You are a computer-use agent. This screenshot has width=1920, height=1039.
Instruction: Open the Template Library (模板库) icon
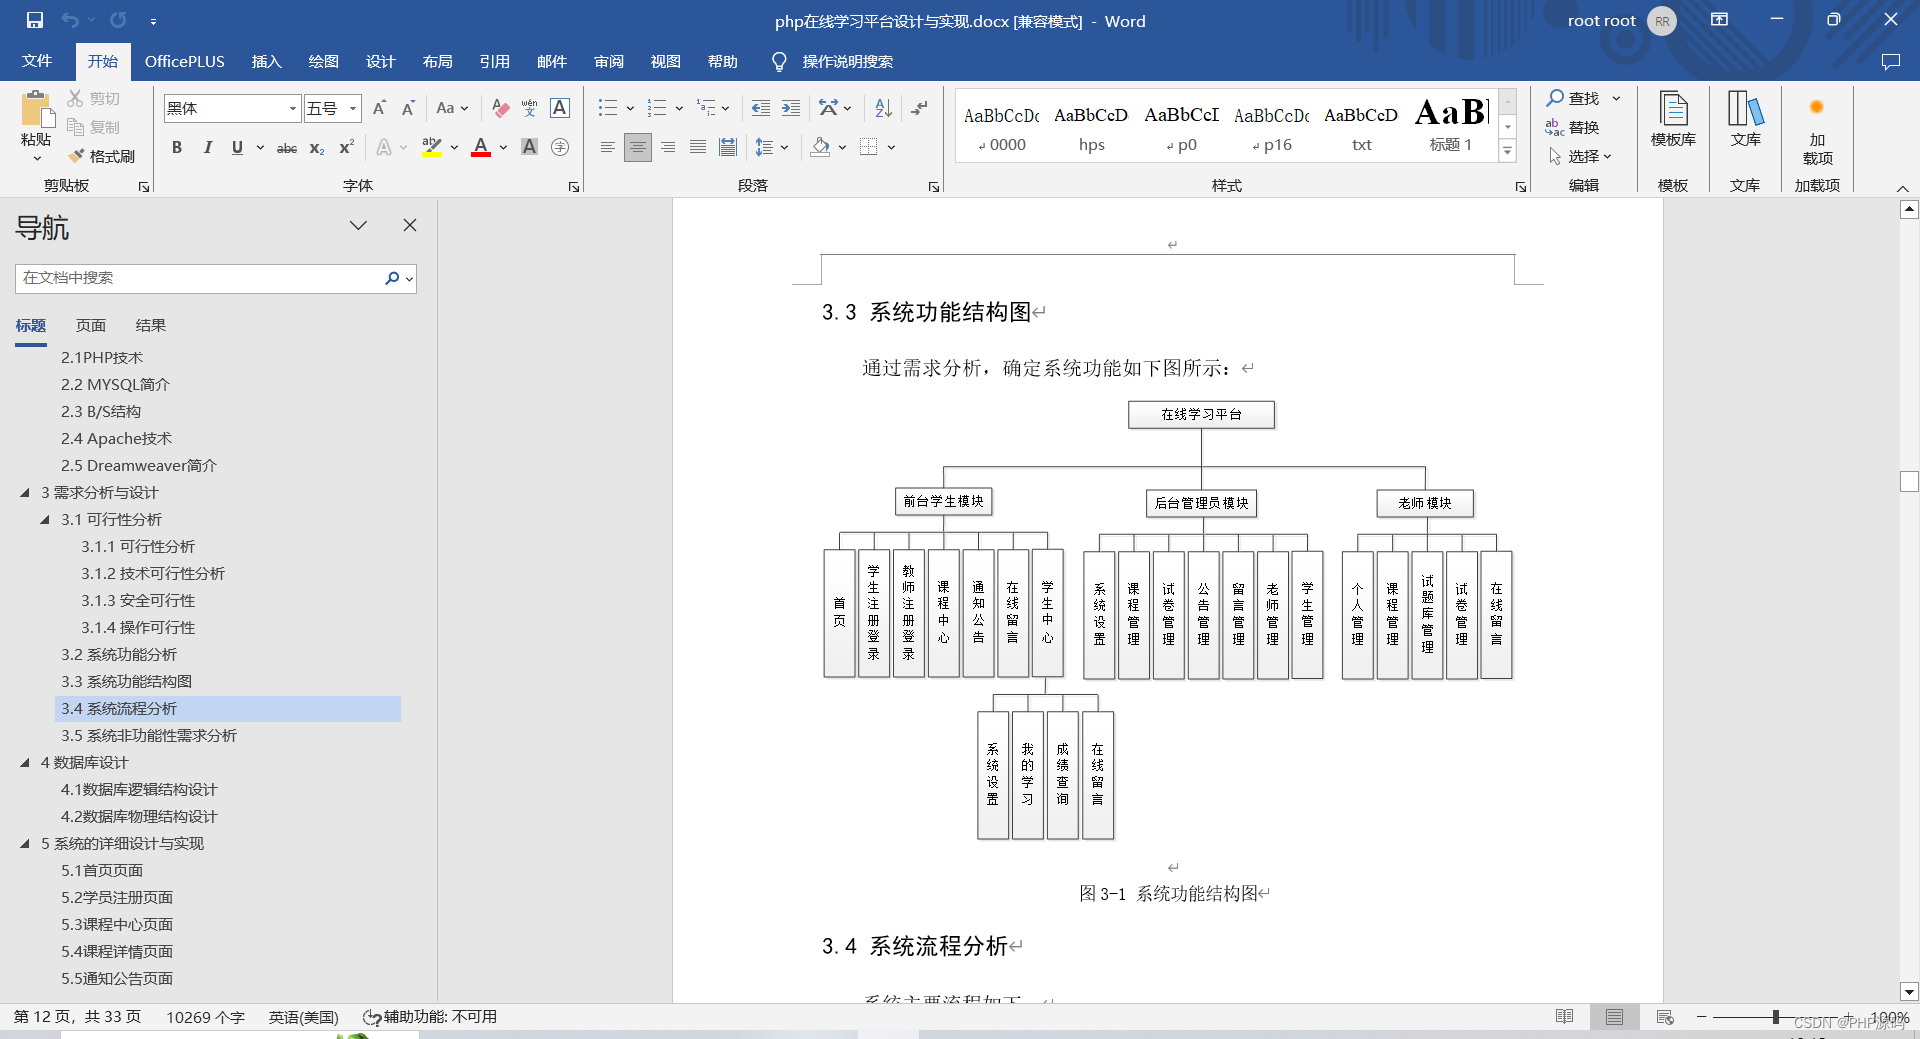[x=1673, y=120]
